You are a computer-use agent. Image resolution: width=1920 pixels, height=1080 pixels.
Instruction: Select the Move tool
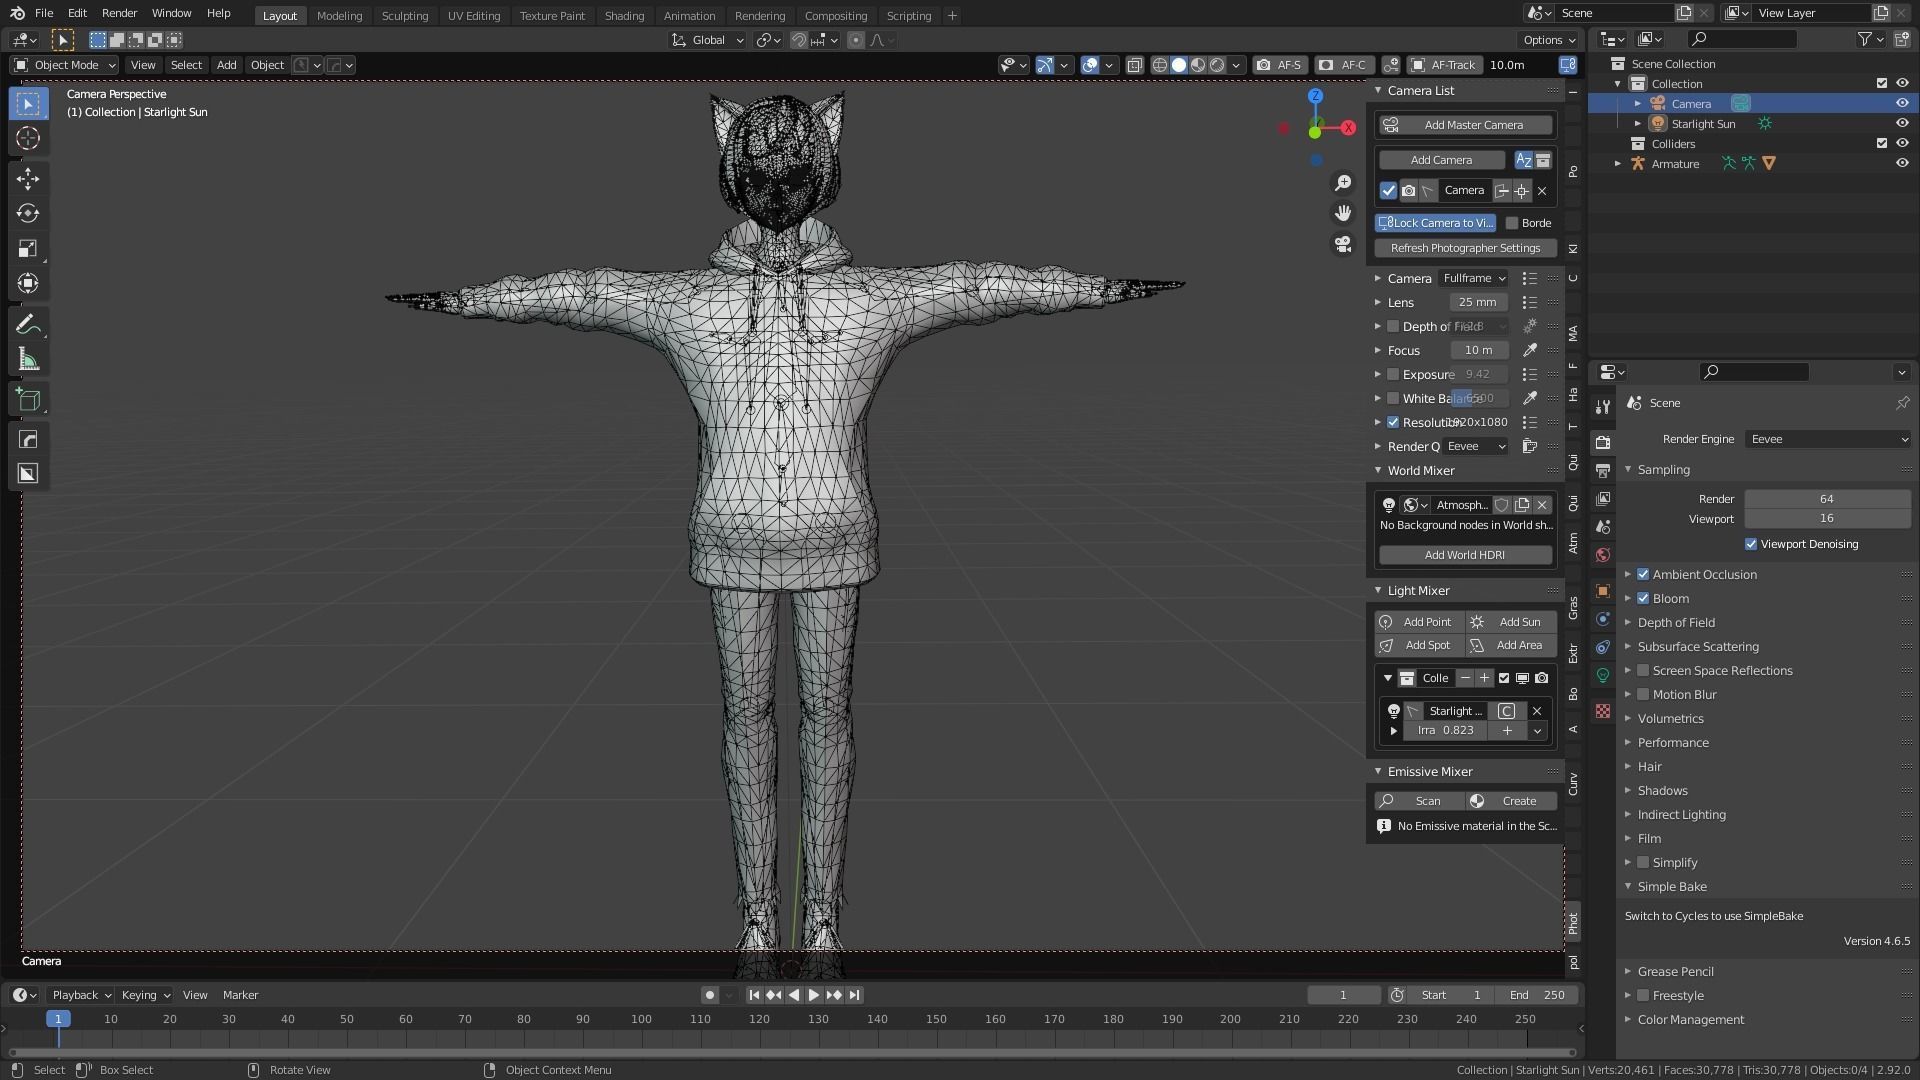[x=28, y=179]
